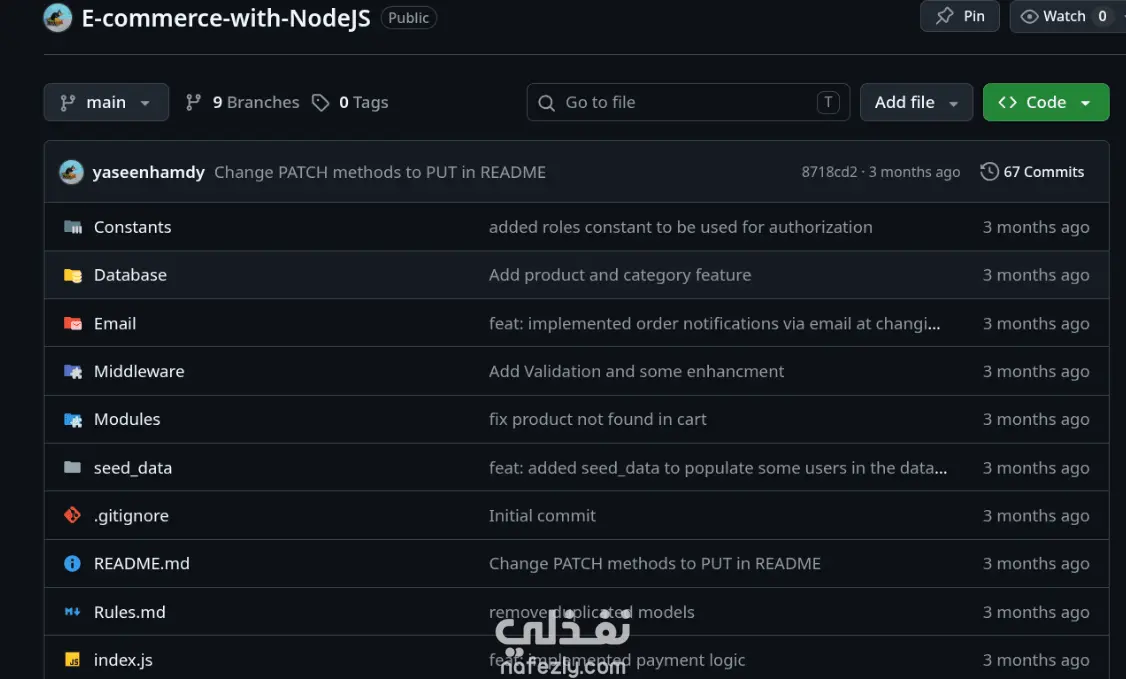Click the index.js JavaScript file icon

coord(73,660)
